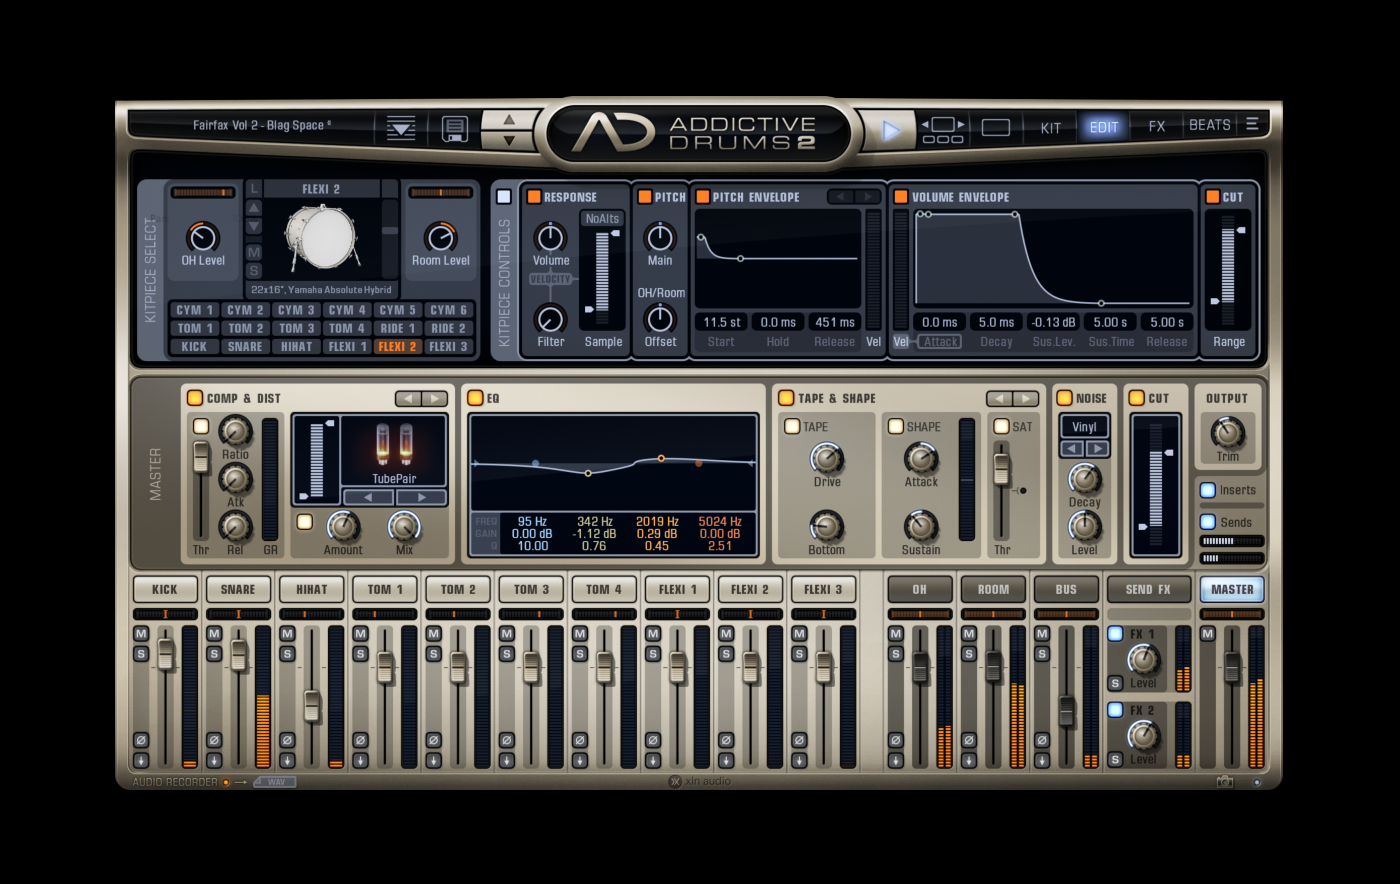
Task: Toggle the NOISE section power button
Action: pyautogui.click(x=1065, y=398)
